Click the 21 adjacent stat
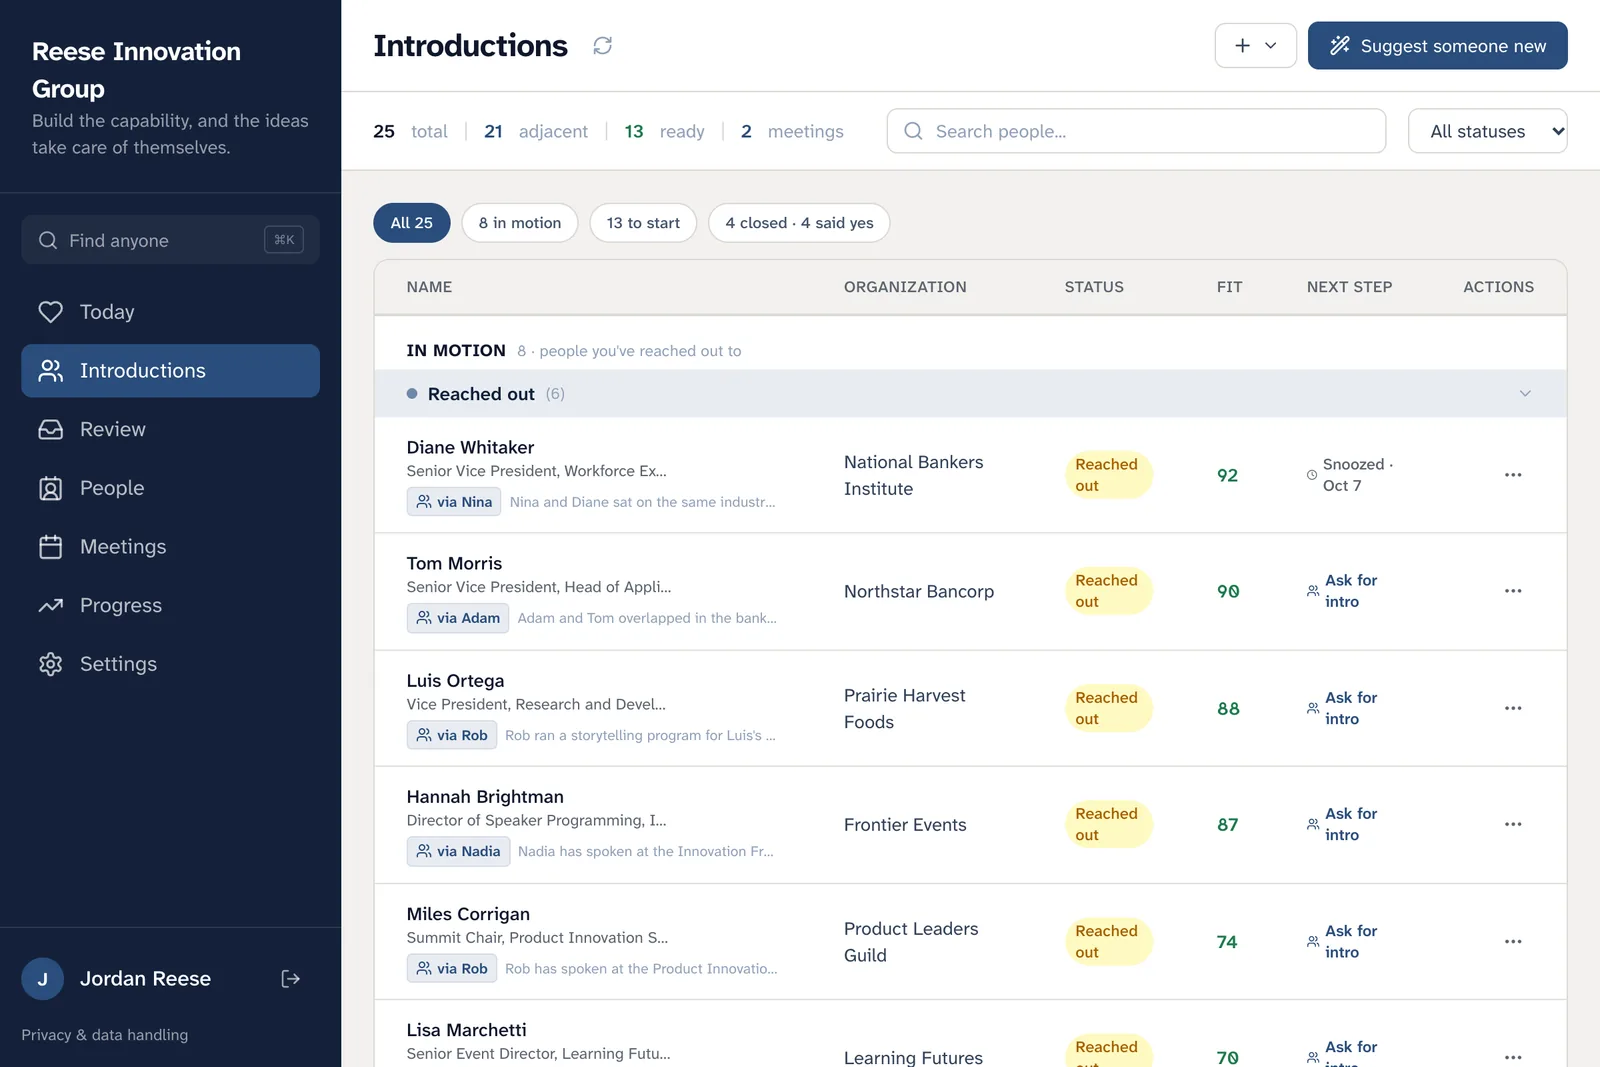The width and height of the screenshot is (1600, 1067). pyautogui.click(x=536, y=131)
